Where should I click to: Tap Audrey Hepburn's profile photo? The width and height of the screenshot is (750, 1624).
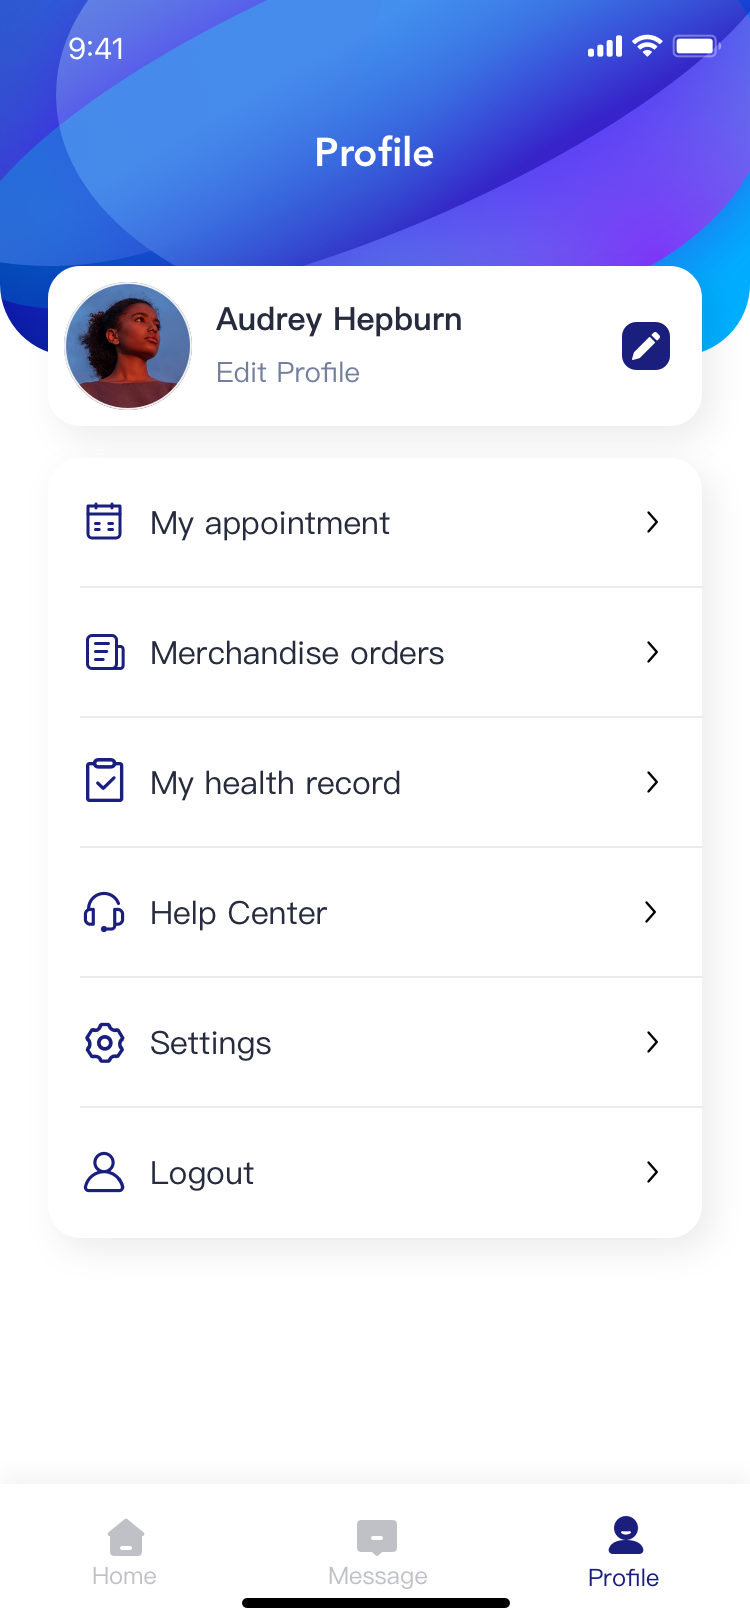tap(128, 346)
